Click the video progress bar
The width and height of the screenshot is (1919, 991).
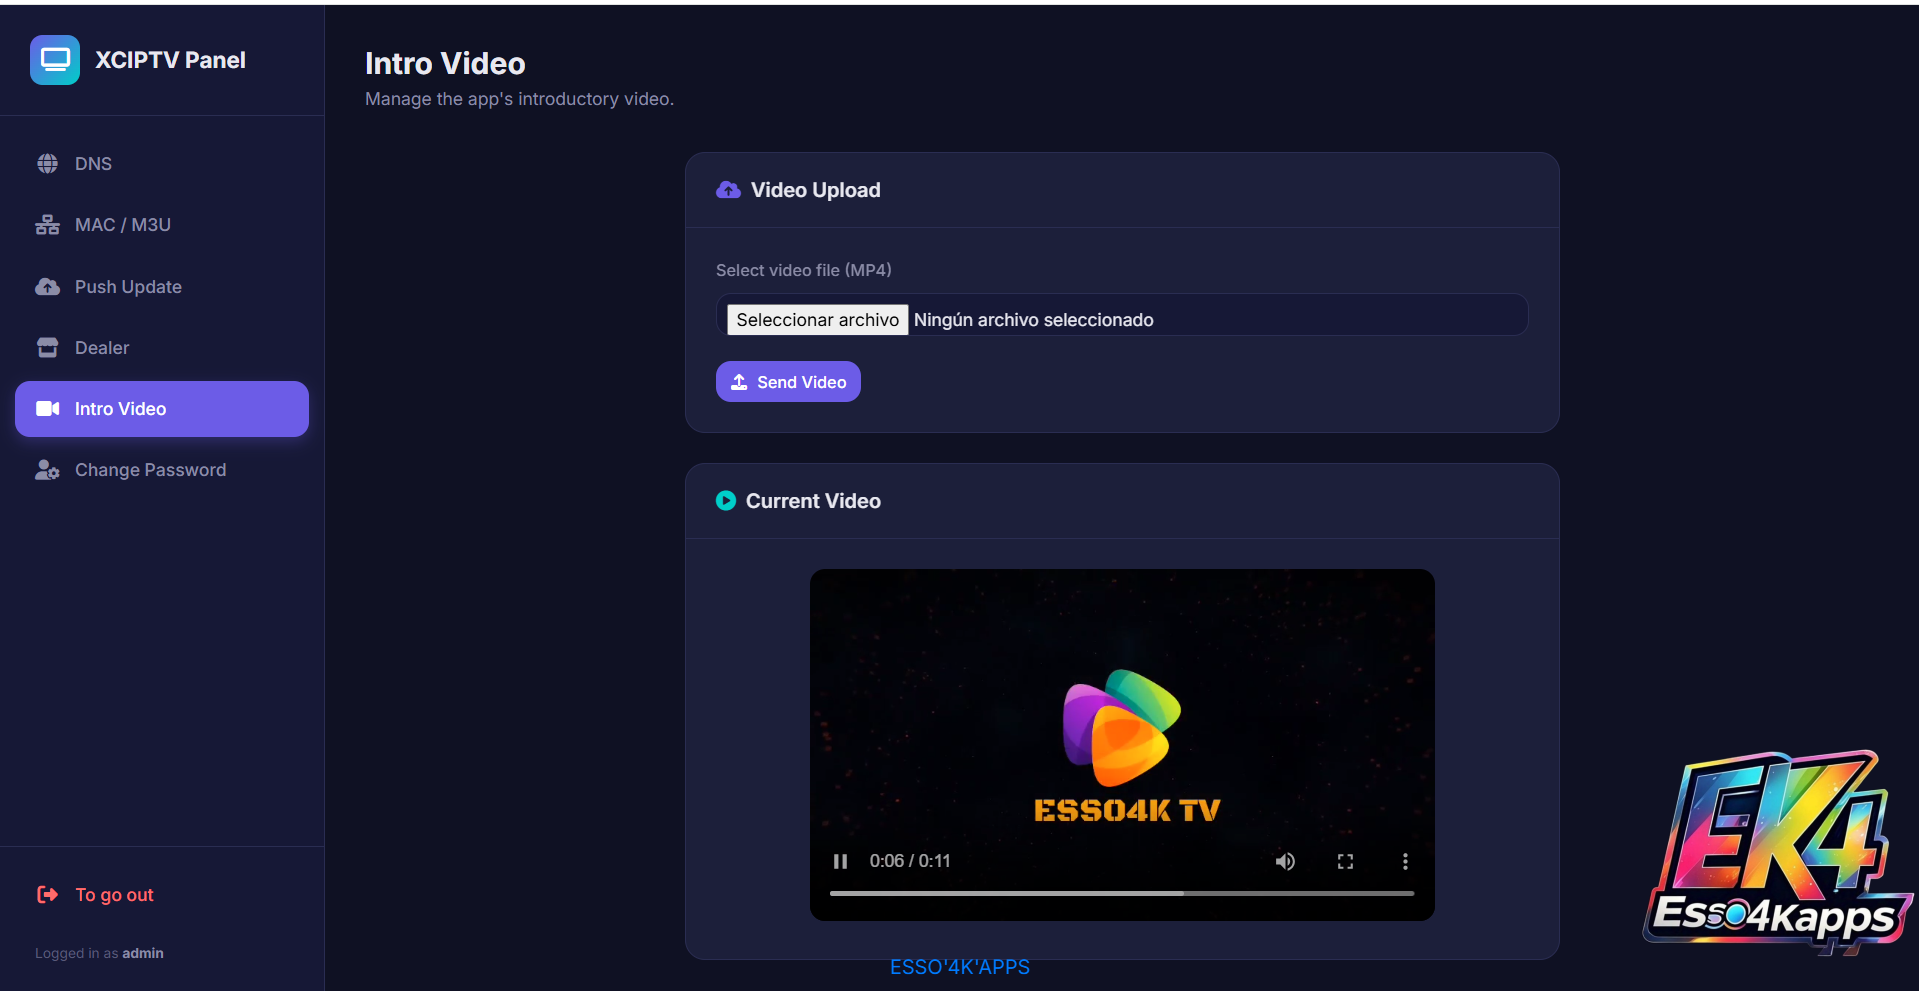pos(1122,893)
